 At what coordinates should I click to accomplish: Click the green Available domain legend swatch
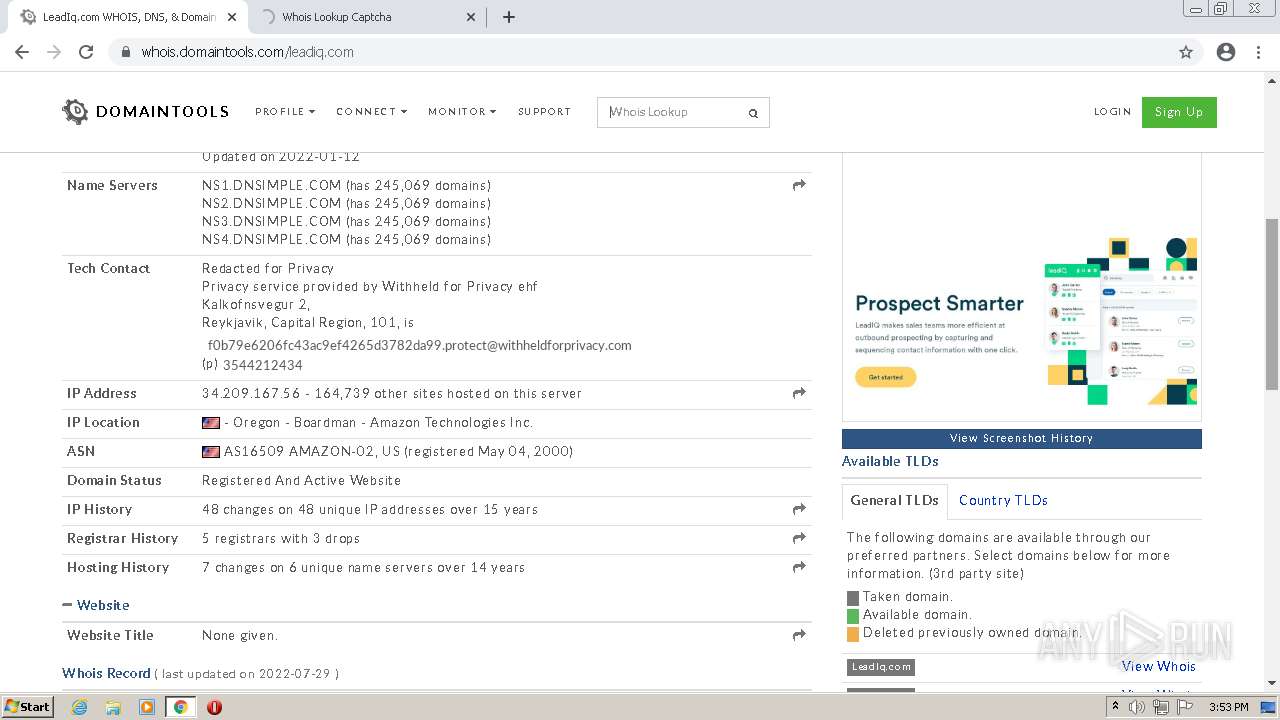[x=853, y=615]
